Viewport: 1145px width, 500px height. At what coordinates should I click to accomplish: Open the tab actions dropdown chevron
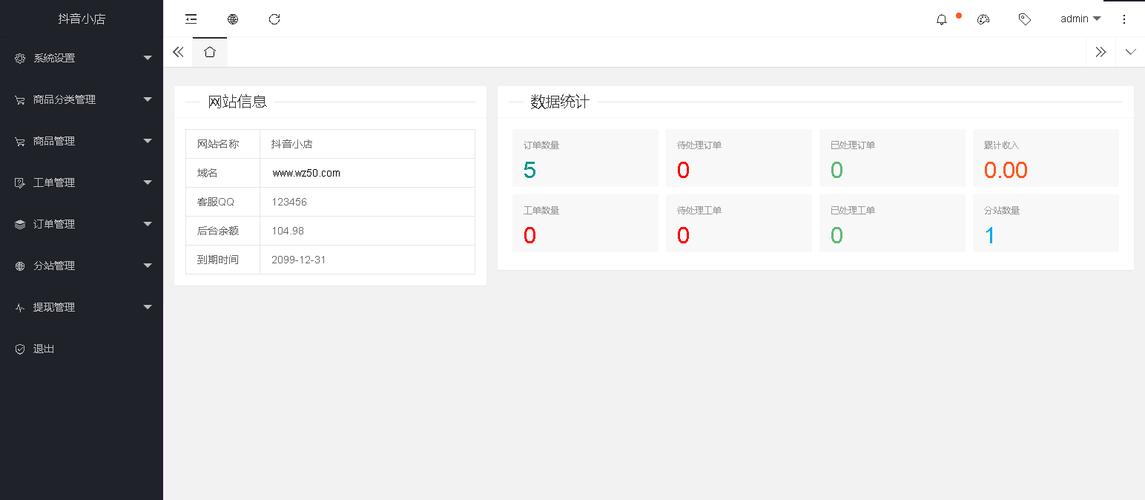point(1130,52)
